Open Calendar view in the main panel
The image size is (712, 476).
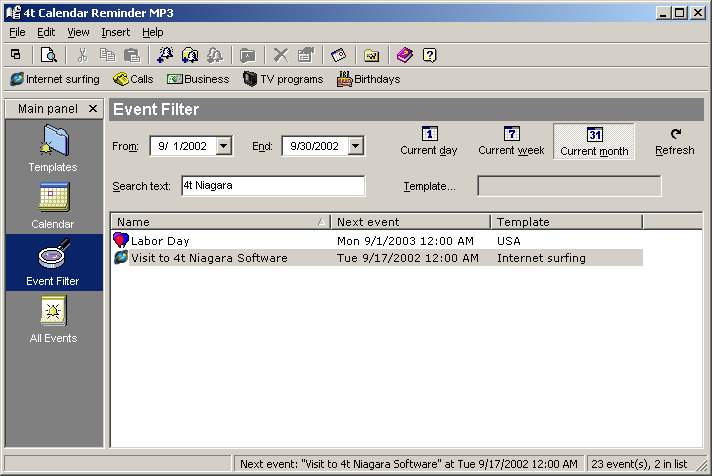pyautogui.click(x=53, y=205)
